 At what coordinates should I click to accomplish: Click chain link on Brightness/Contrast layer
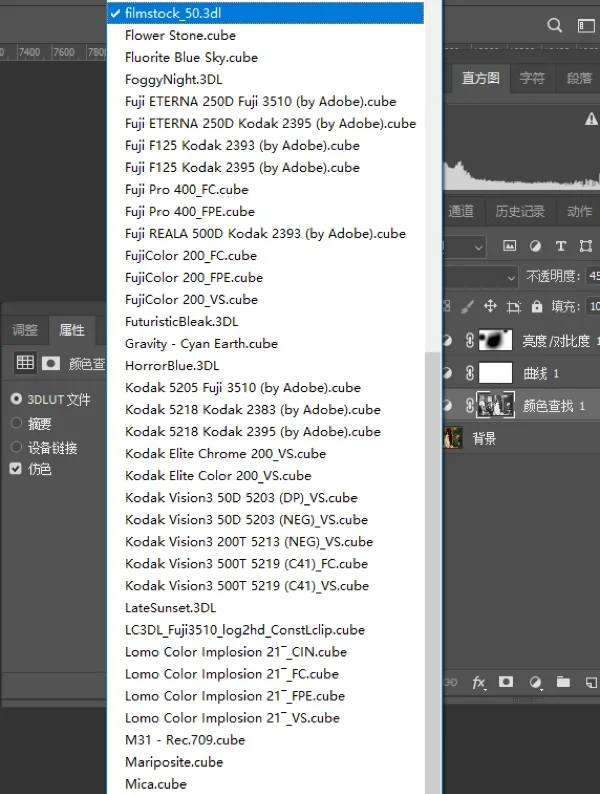(x=469, y=340)
